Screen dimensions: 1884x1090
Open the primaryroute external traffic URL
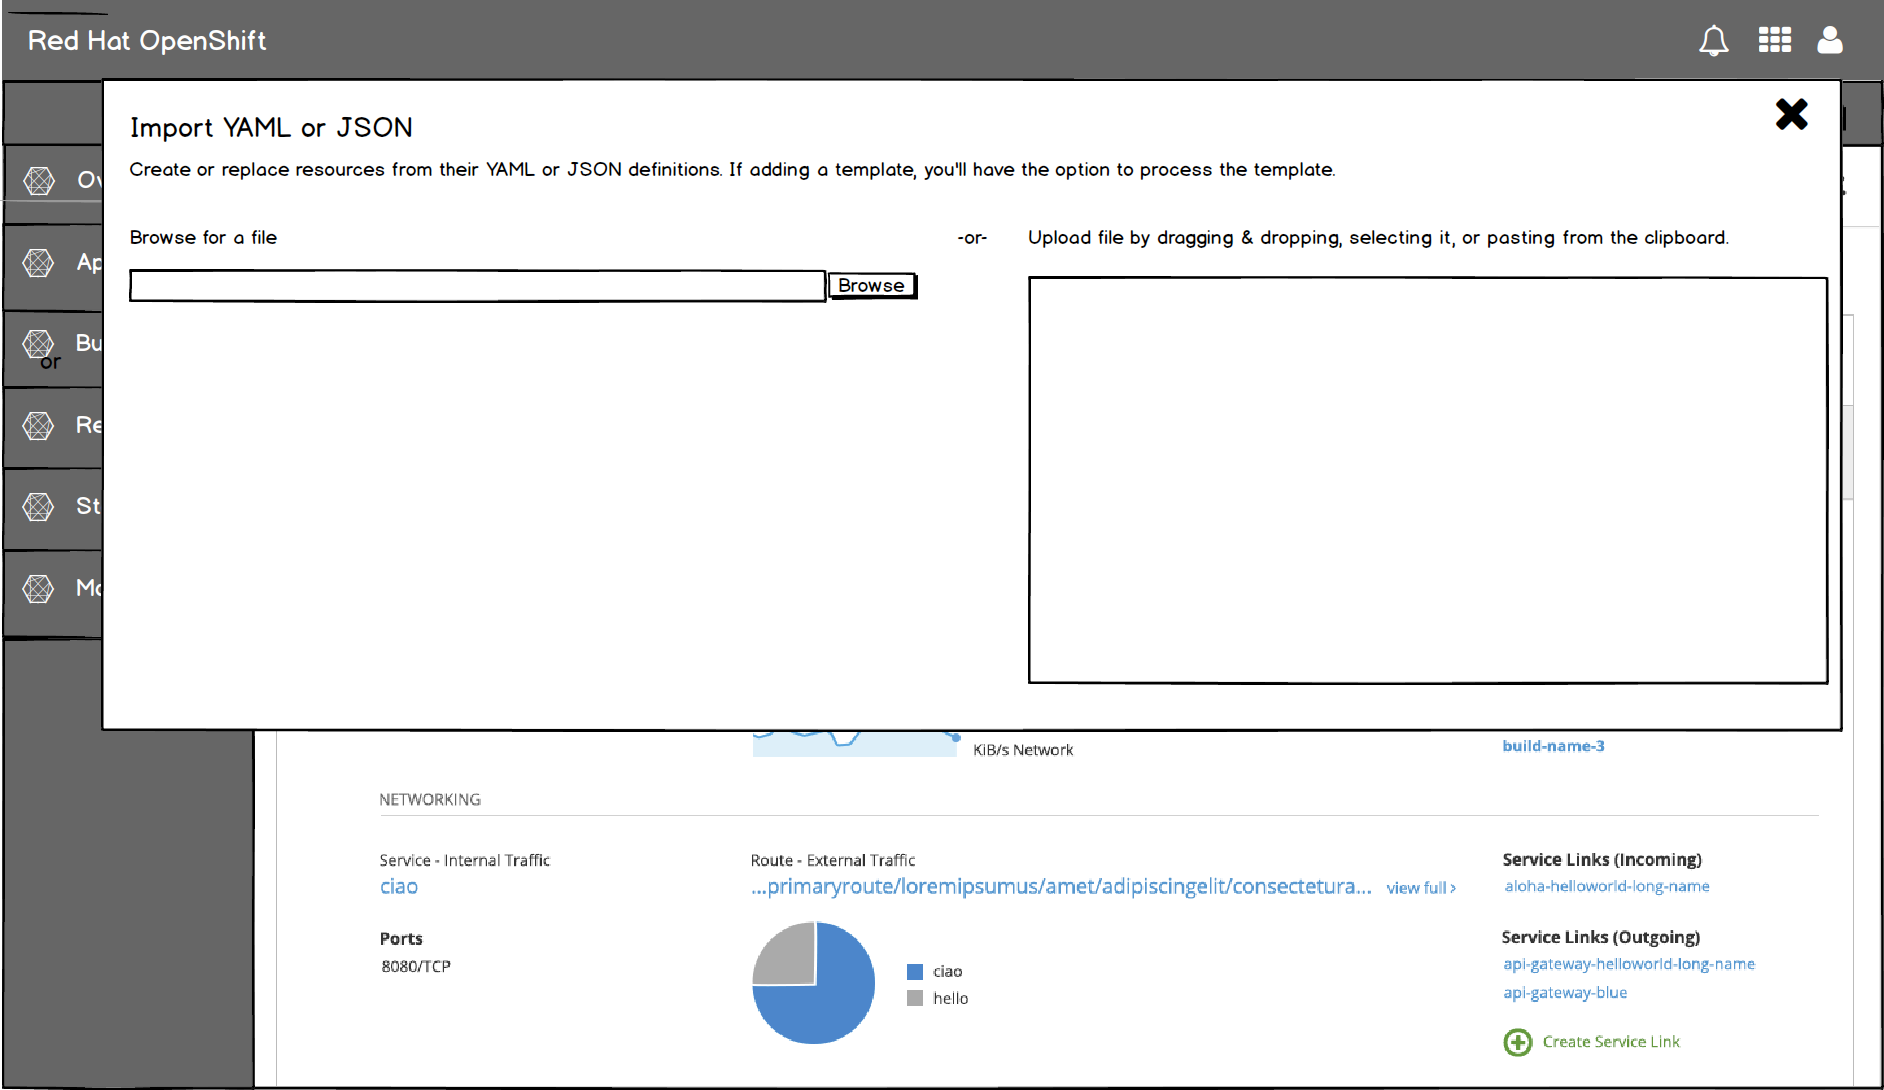[1061, 887]
